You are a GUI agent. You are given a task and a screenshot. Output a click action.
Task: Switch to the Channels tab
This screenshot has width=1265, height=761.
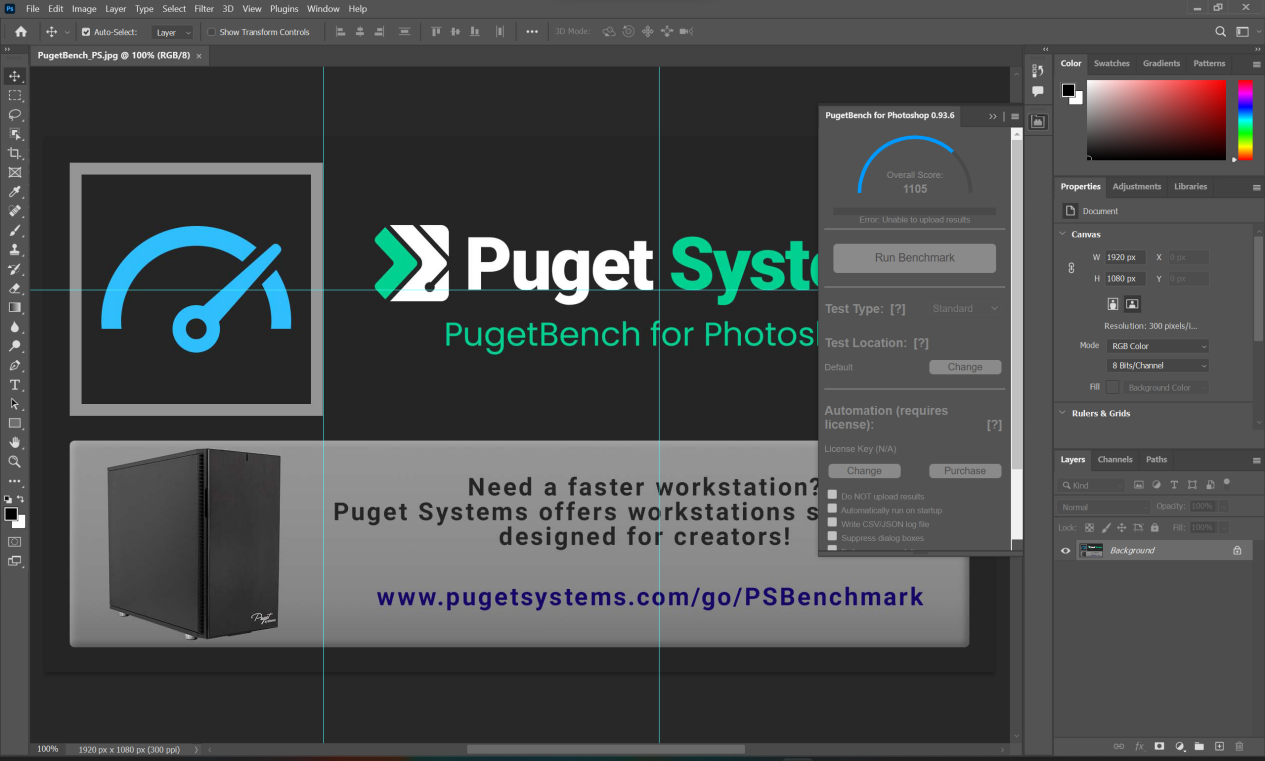1115,460
